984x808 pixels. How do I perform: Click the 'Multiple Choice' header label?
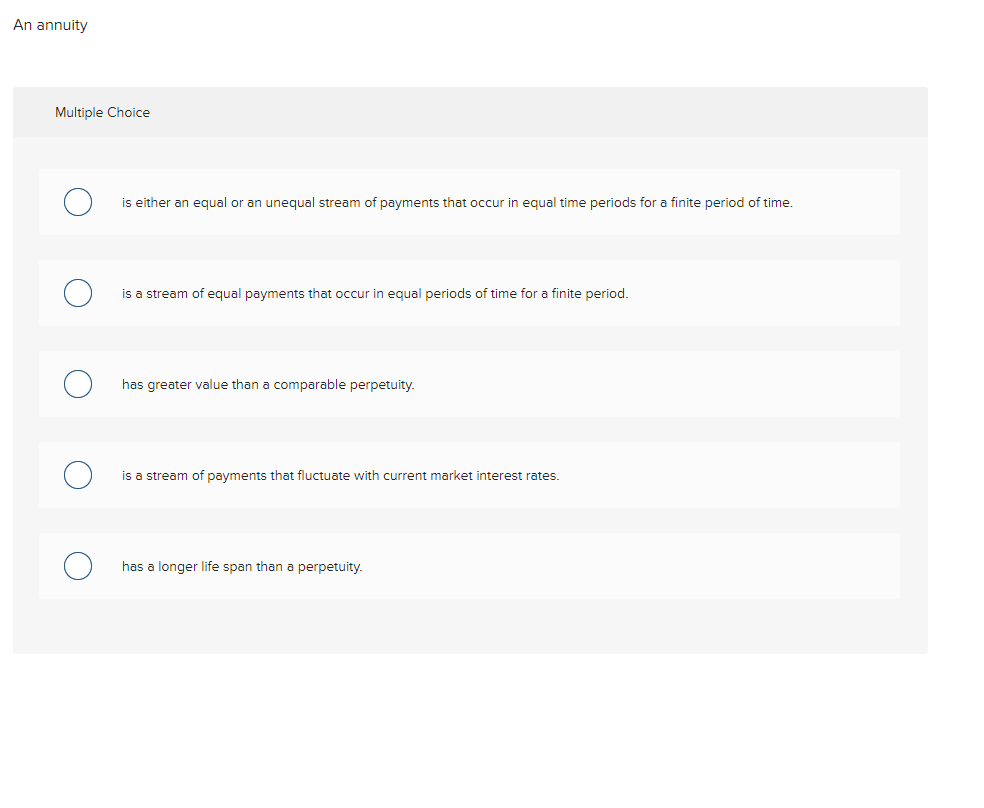pyautogui.click(x=102, y=112)
